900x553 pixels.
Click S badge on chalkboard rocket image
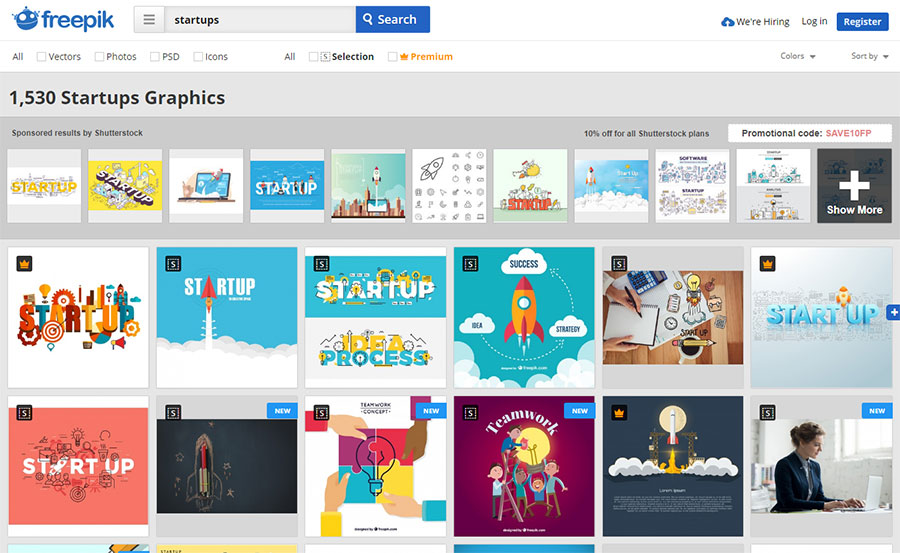[173, 413]
